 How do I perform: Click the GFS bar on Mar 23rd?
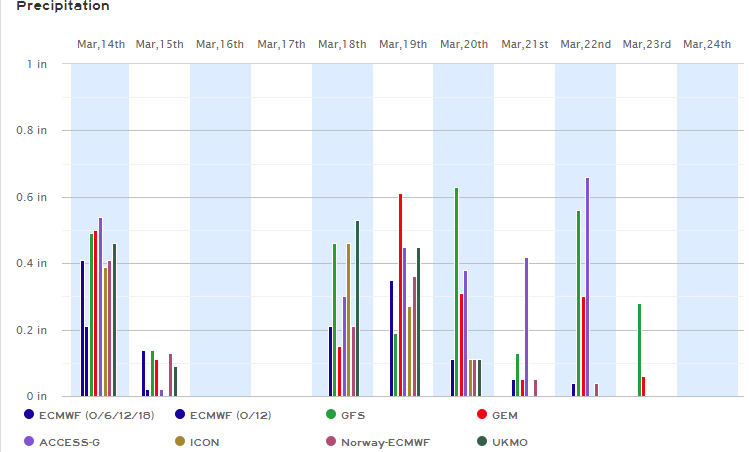tap(639, 350)
